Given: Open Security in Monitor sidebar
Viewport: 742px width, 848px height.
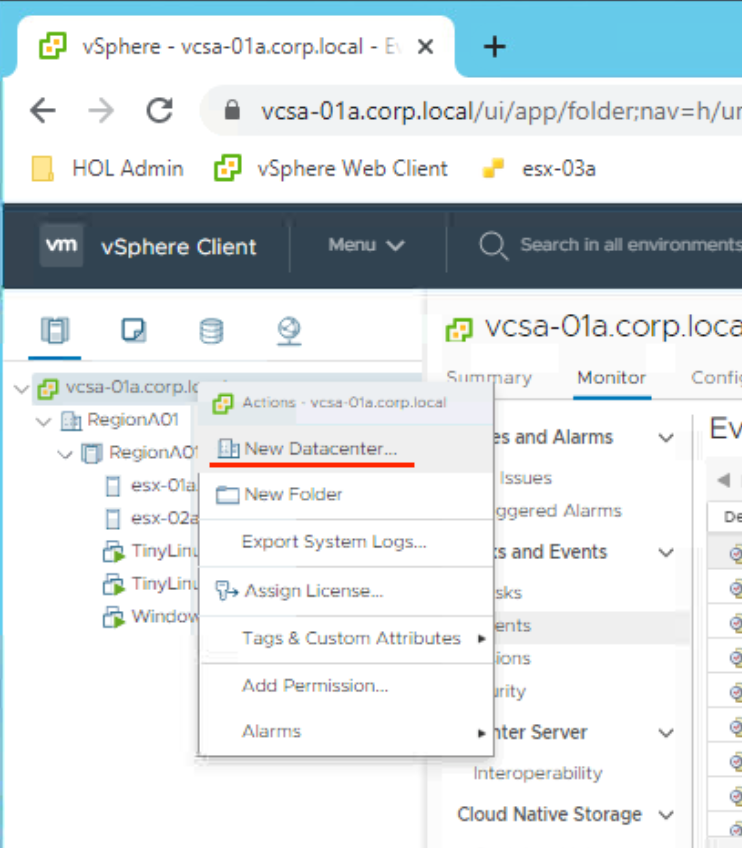Looking at the screenshot, I should click(x=511, y=691).
